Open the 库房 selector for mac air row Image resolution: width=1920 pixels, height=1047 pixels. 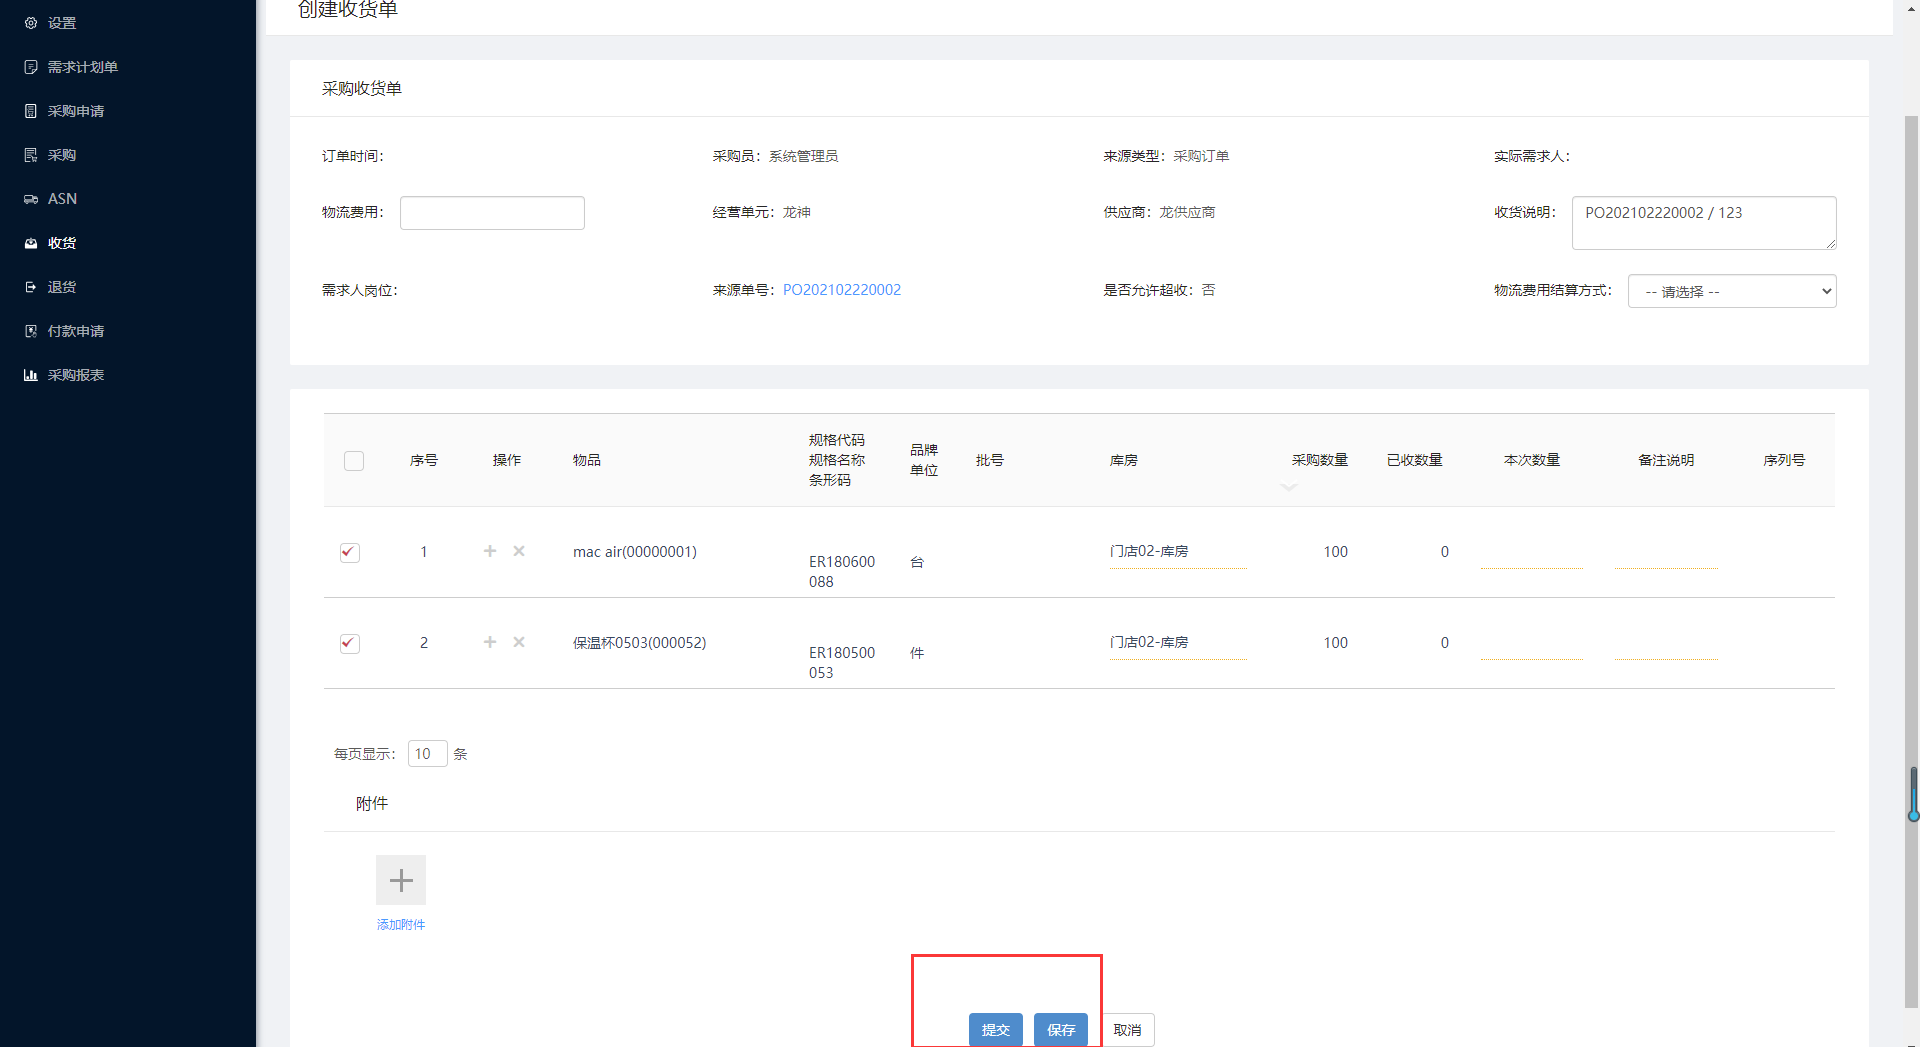coord(1178,552)
